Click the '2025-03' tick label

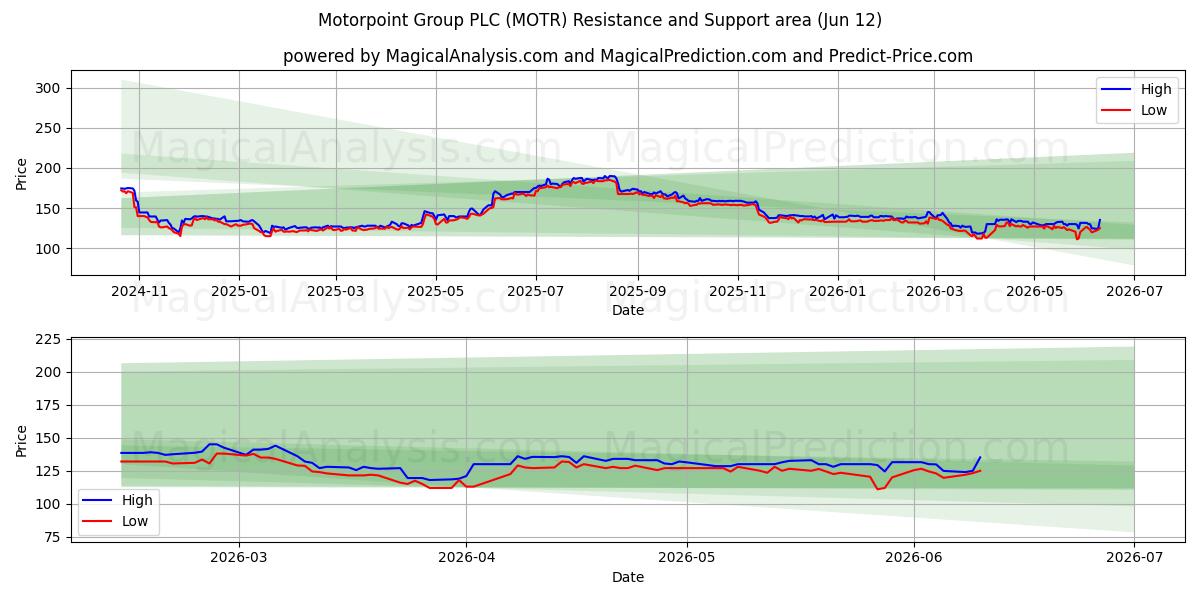click(x=336, y=290)
